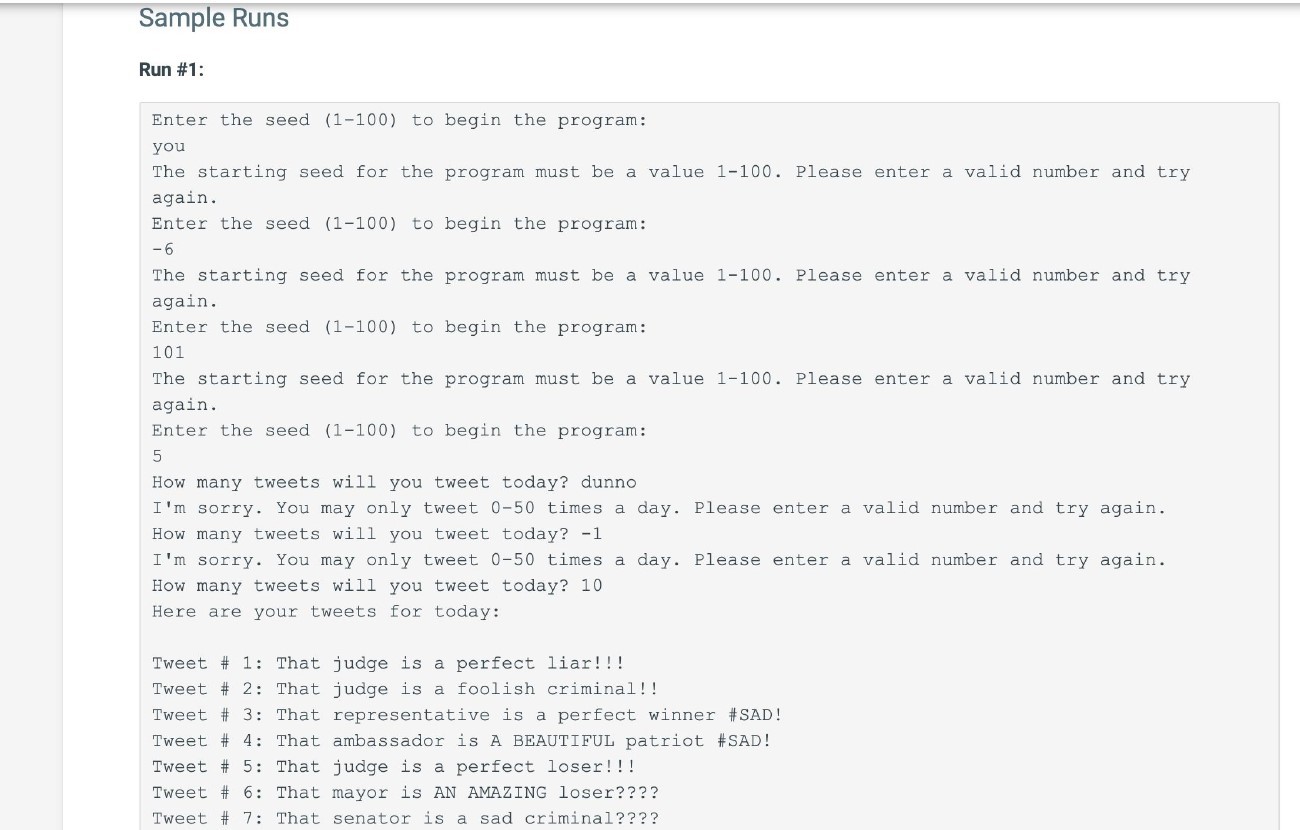Image resolution: width=1300 pixels, height=830 pixels.
Task: Click the word "dunno" in the tweets prompt
Action: pos(608,482)
